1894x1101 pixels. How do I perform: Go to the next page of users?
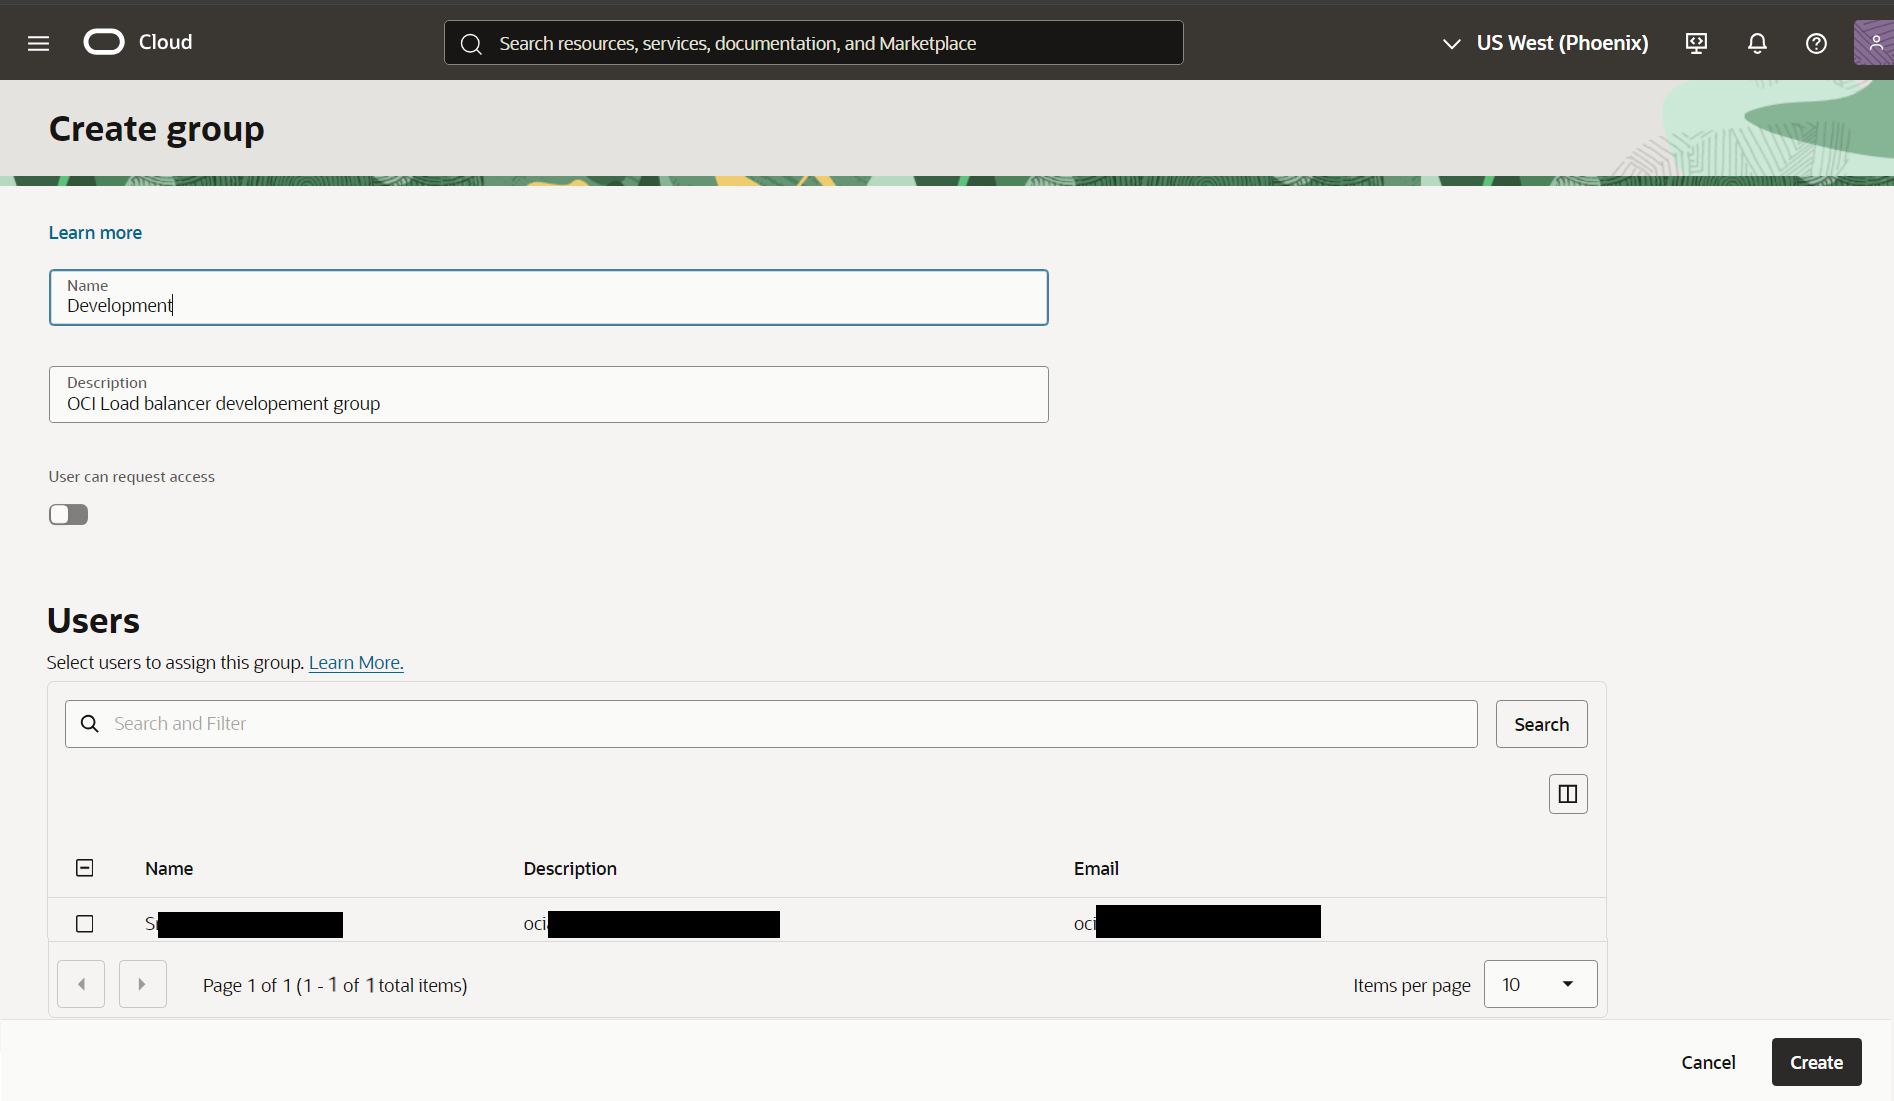(142, 984)
